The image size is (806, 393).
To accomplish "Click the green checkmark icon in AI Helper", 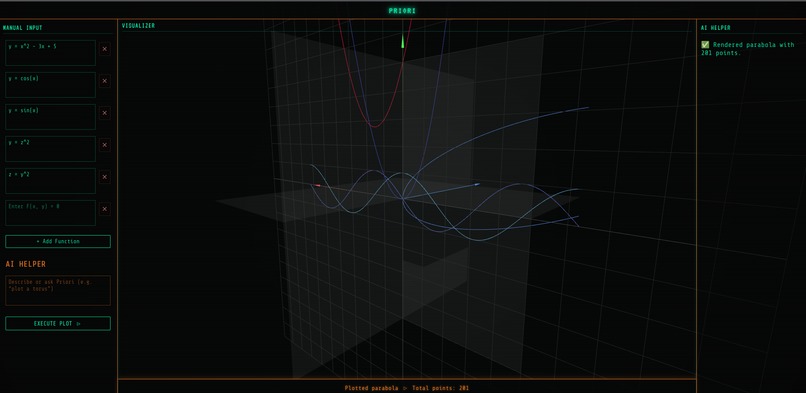I will [705, 45].
